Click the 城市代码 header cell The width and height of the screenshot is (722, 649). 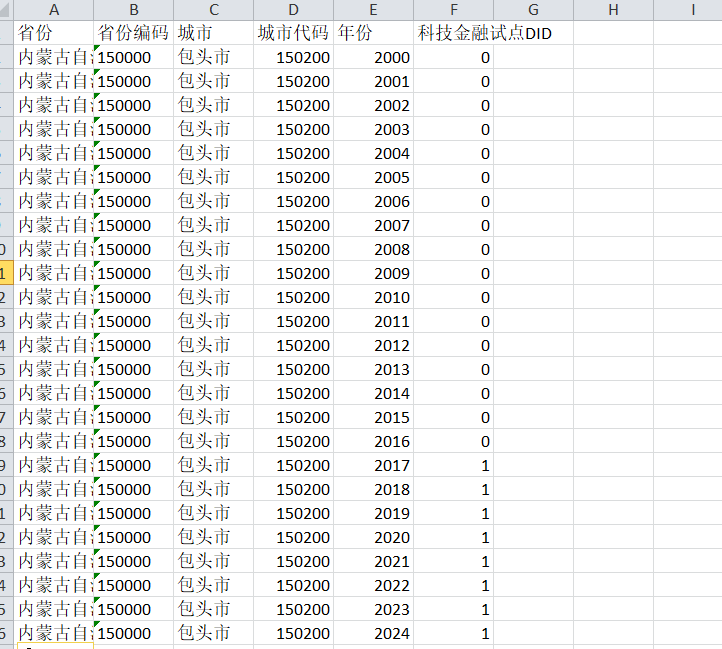tap(293, 33)
